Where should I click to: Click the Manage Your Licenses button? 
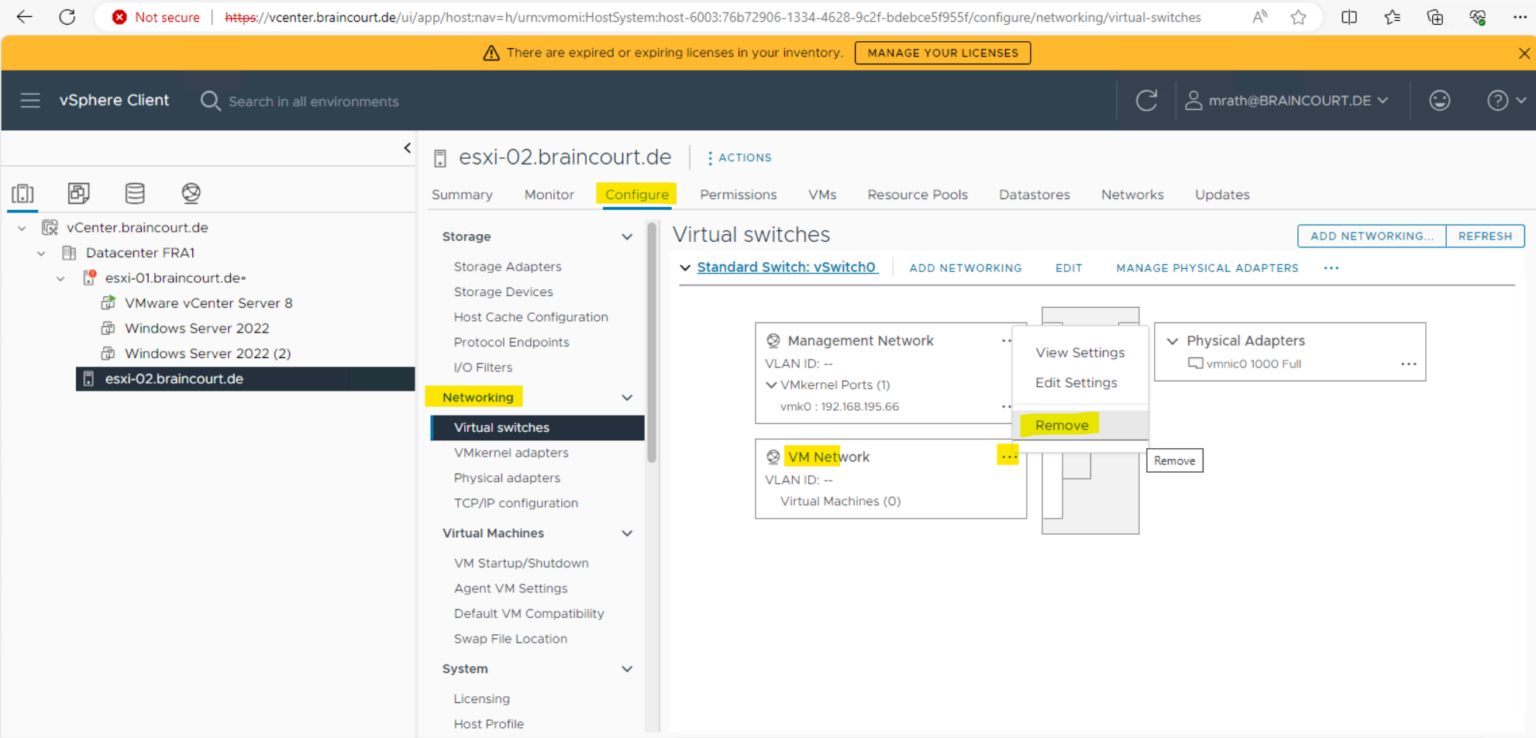tap(942, 53)
